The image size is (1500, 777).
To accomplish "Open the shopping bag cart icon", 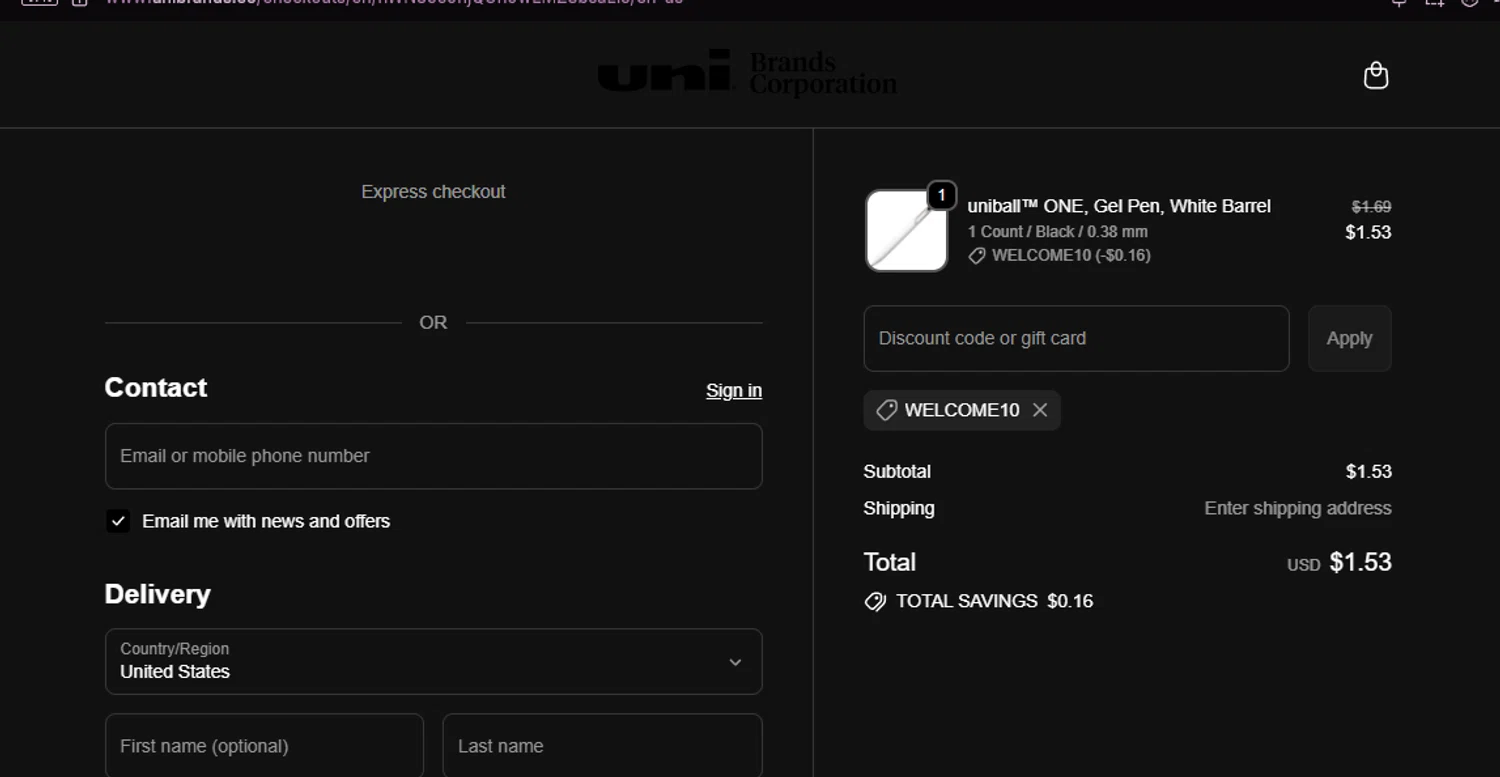I will point(1376,76).
